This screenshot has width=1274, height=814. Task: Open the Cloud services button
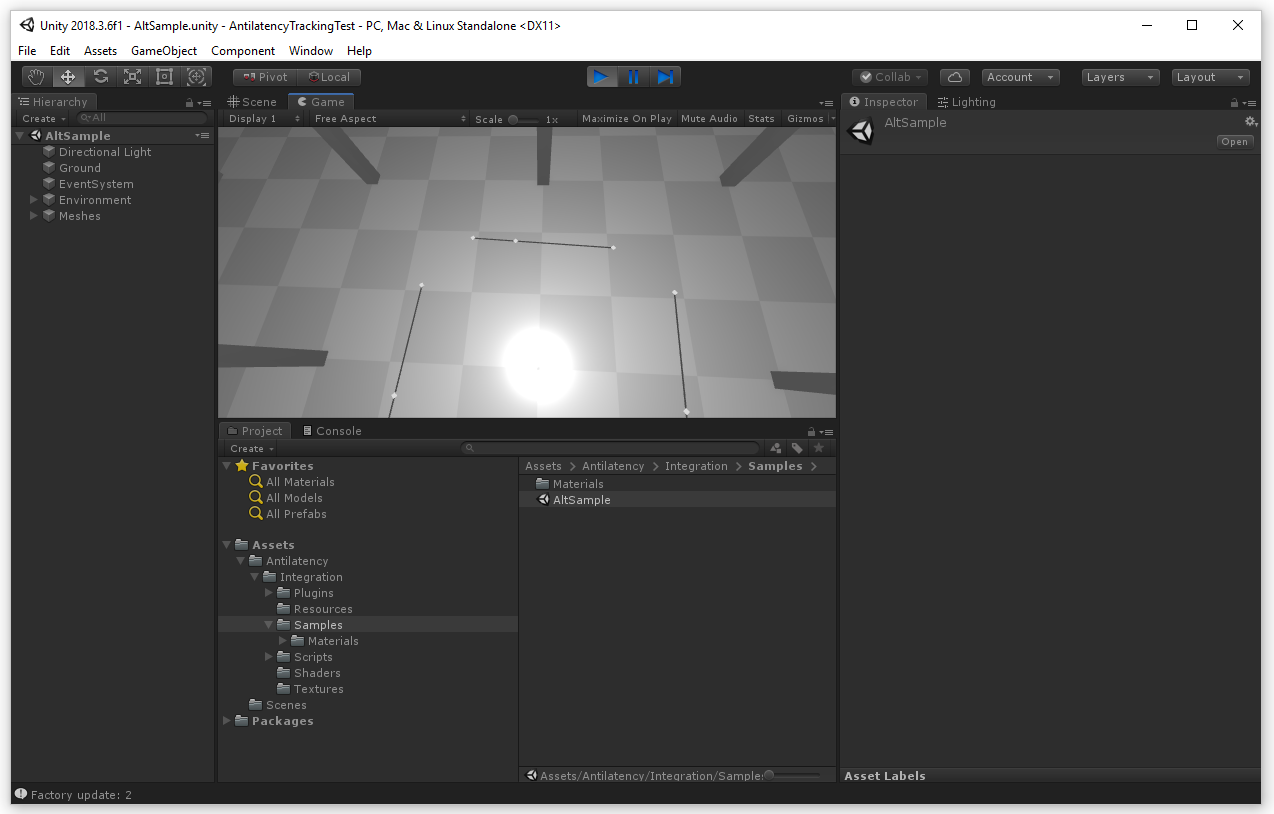coord(955,77)
